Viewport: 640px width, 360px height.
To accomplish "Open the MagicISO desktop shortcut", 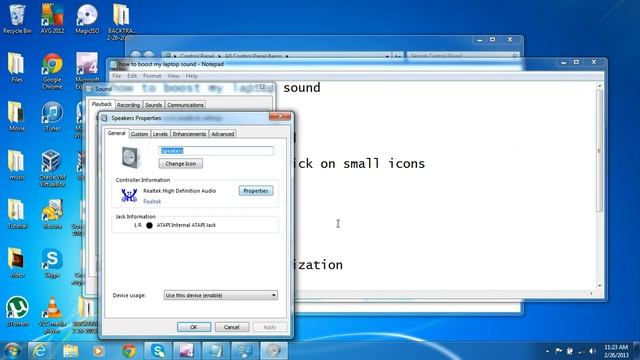I will click(87, 18).
